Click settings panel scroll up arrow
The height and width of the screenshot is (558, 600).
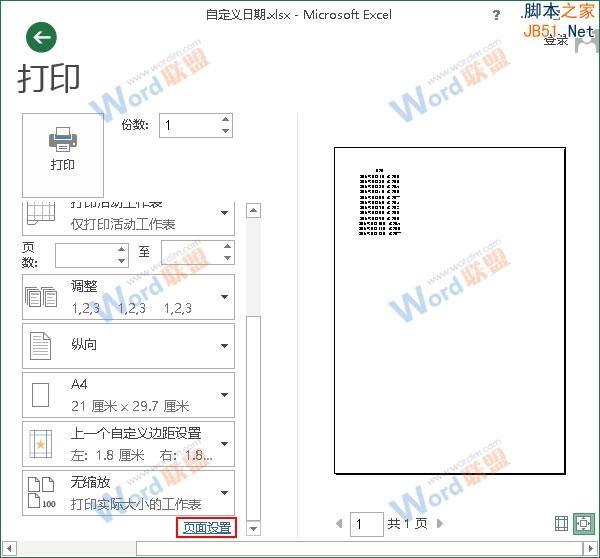(253, 210)
